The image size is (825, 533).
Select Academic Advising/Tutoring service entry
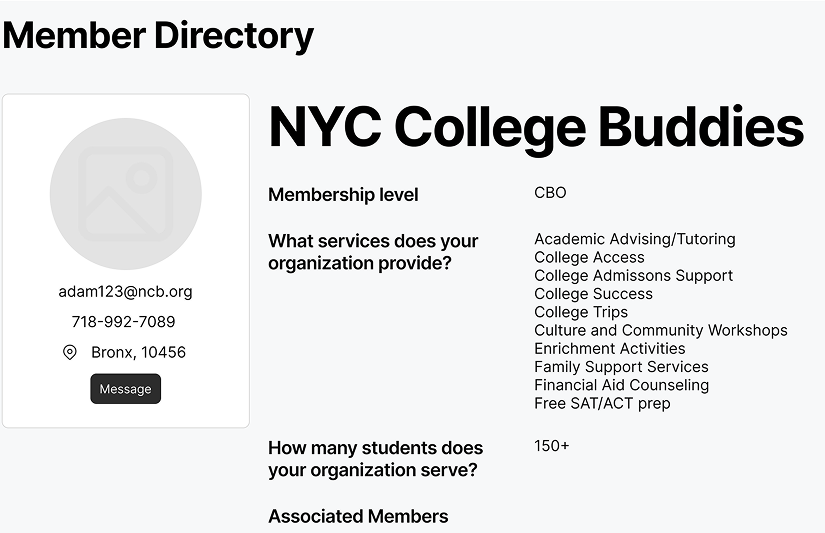coord(635,239)
